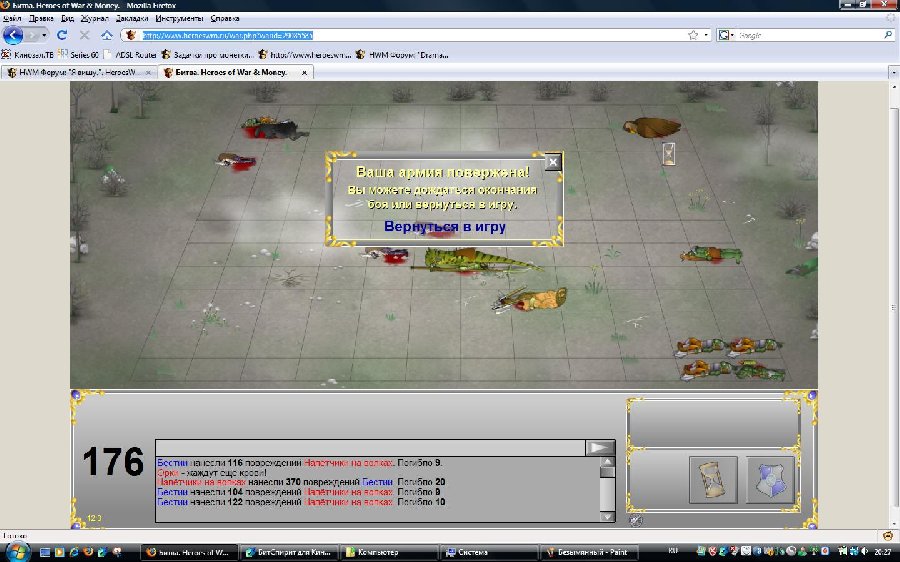This screenshot has width=900, height=562.
Task: Click the chat input field above battle log
Action: coord(370,448)
